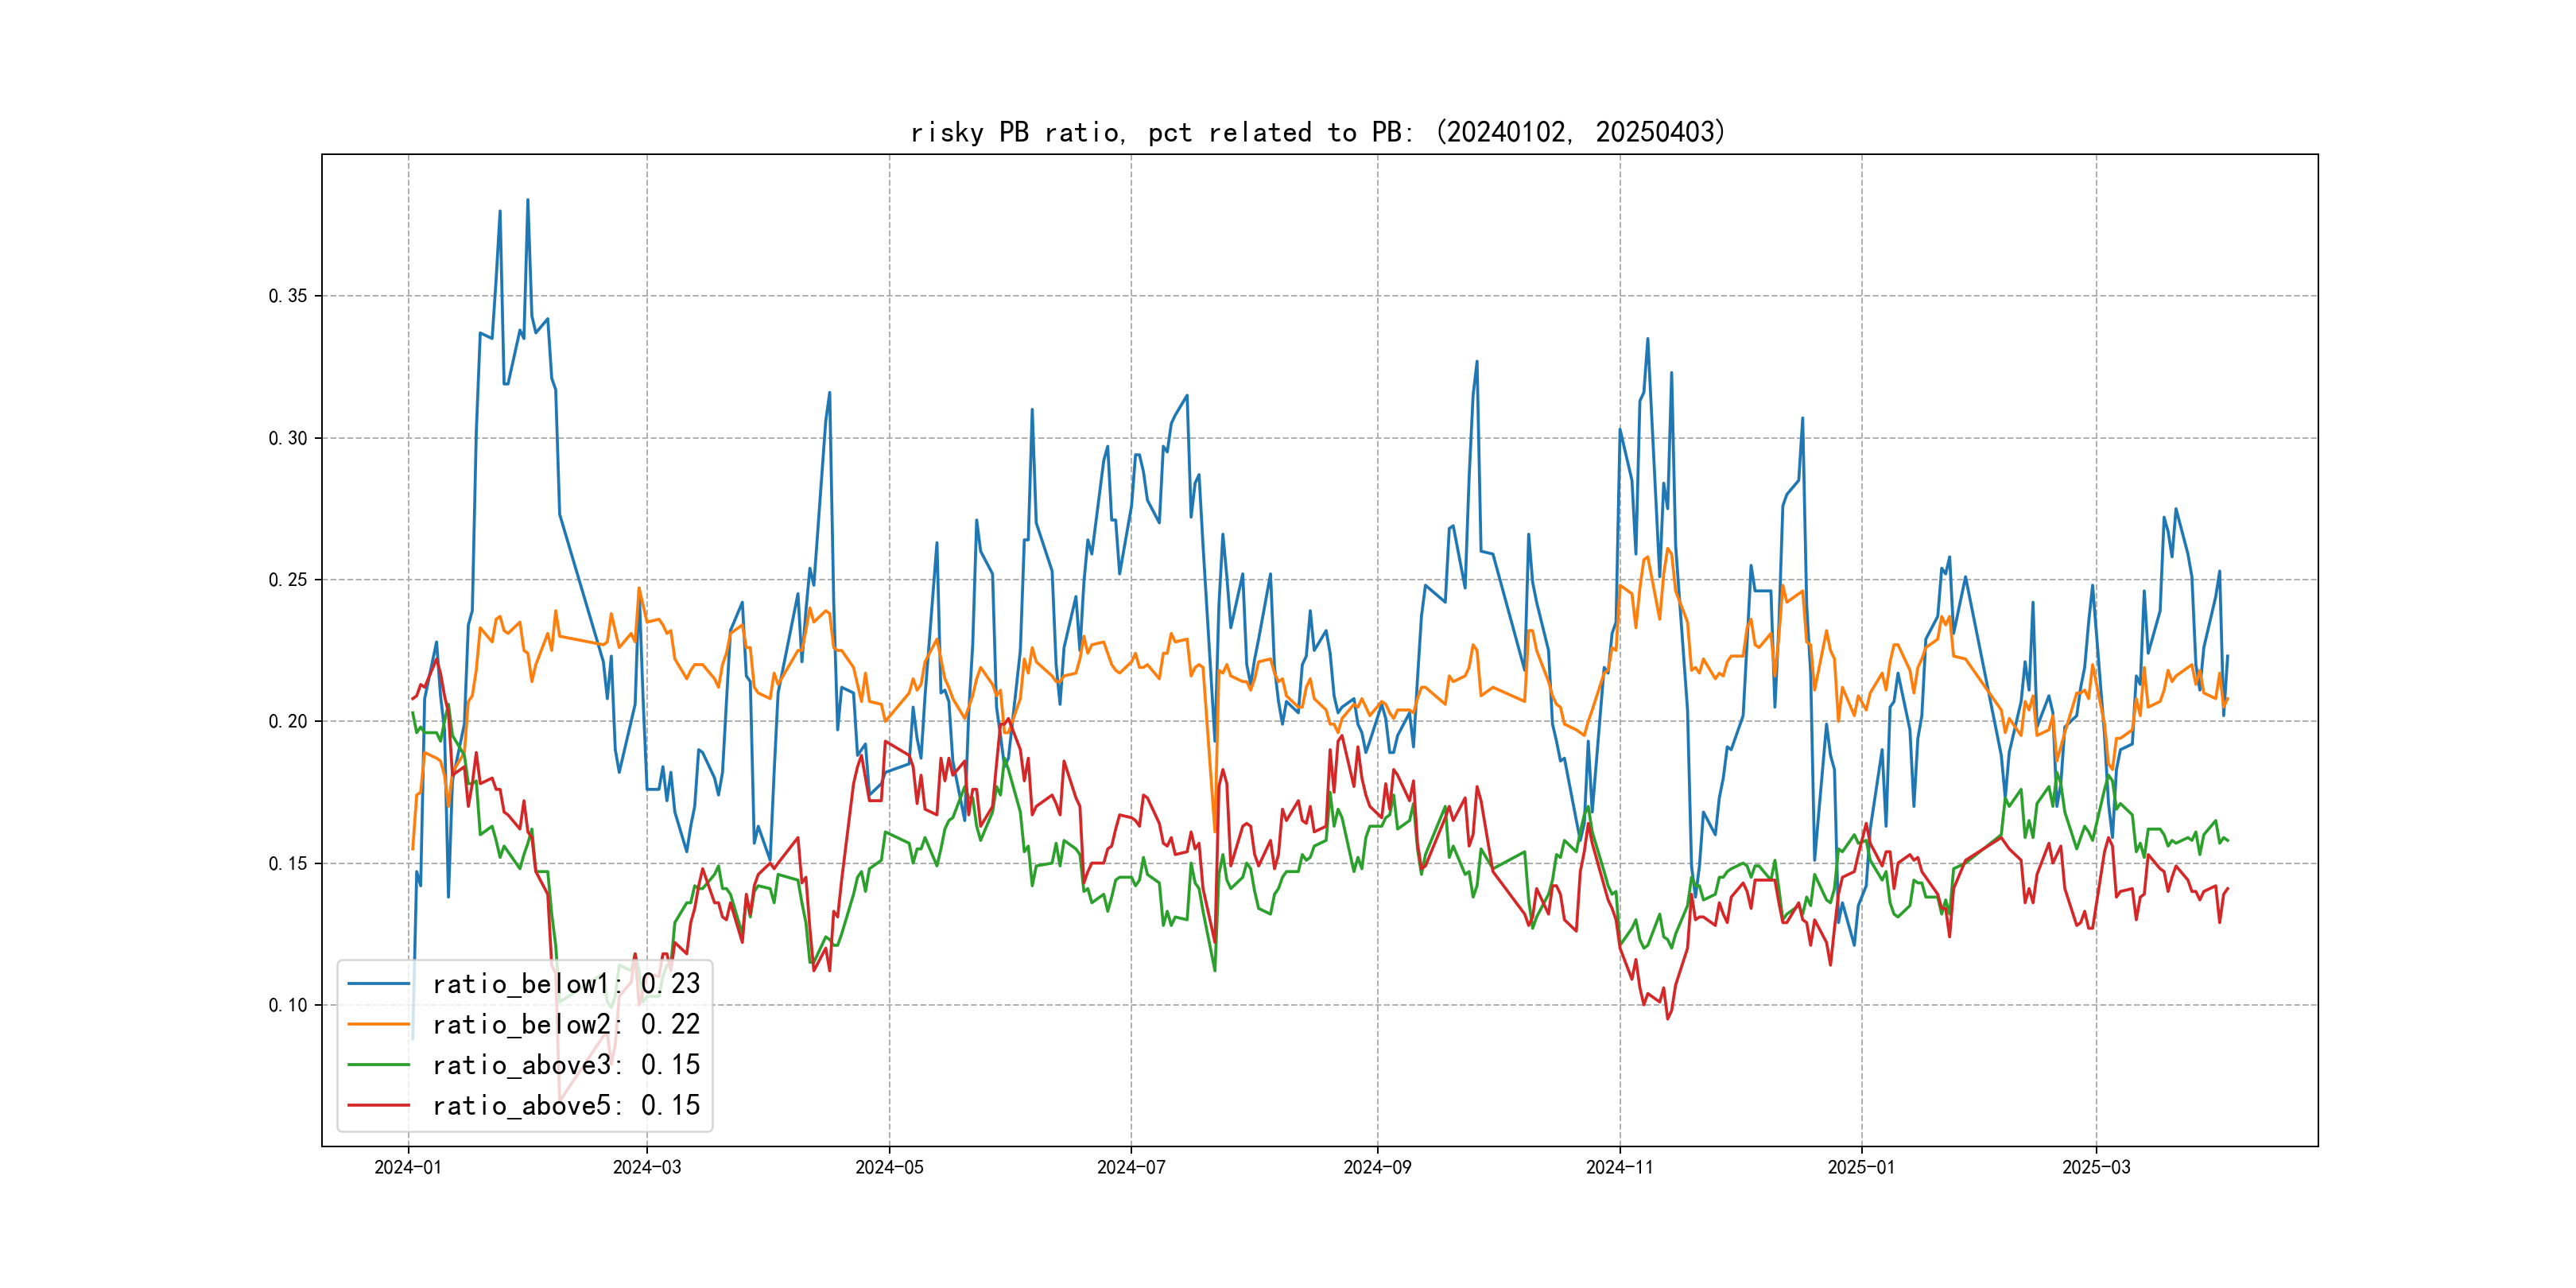The height and width of the screenshot is (1288, 2576).
Task: Select the 'ratio_below1: 0.23' legend label
Action: click(566, 984)
